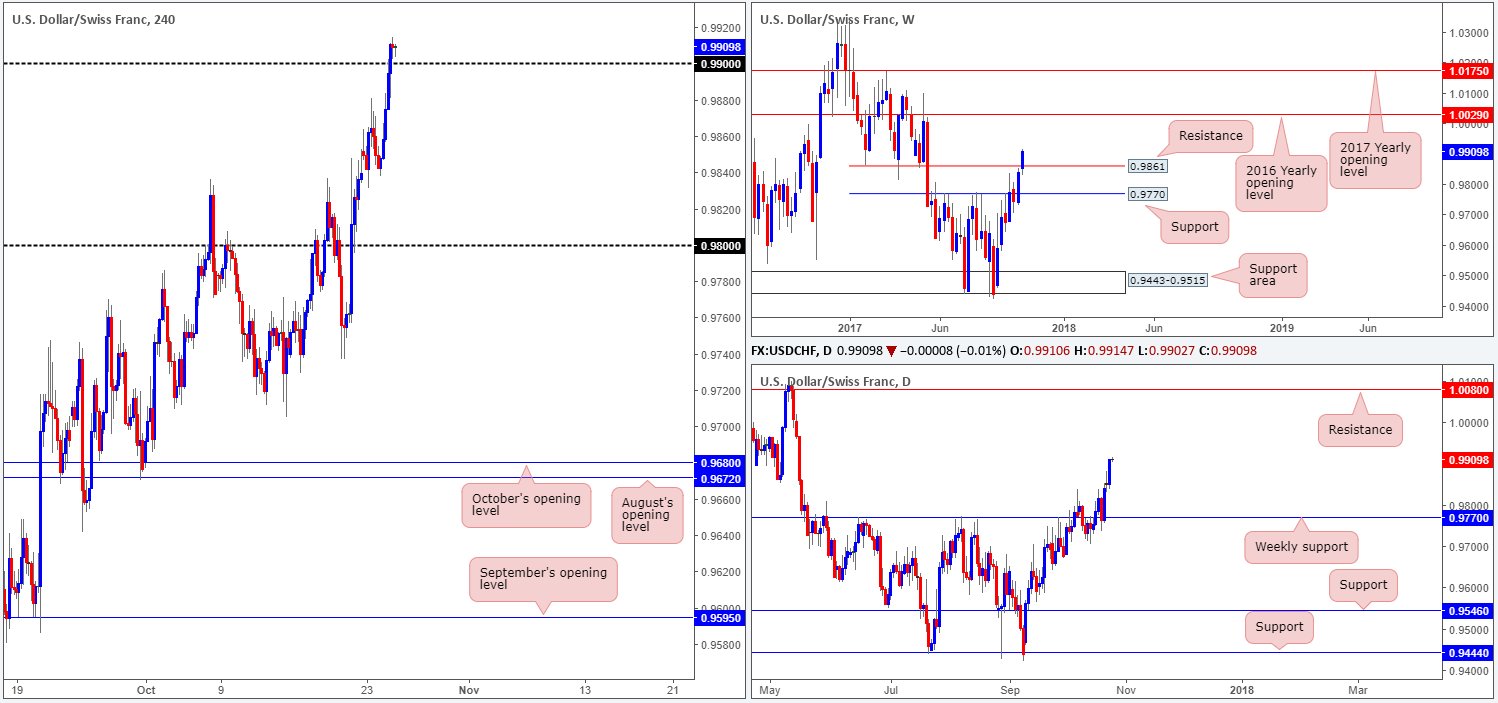This screenshot has width=1498, height=703.
Task: Open the 'Support' callout pointing to 0.94440 line
Action: (x=1280, y=627)
